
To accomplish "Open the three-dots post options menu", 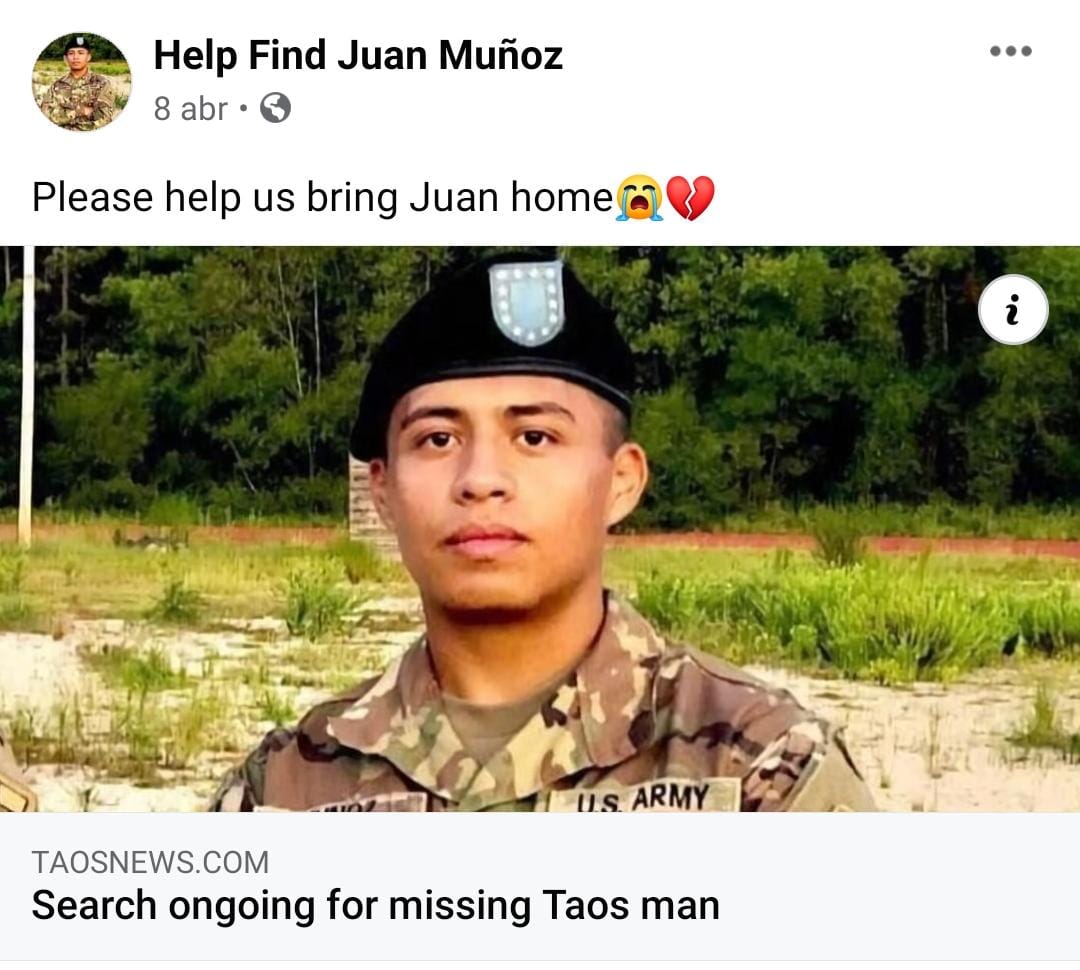I will pyautogui.click(x=1010, y=51).
